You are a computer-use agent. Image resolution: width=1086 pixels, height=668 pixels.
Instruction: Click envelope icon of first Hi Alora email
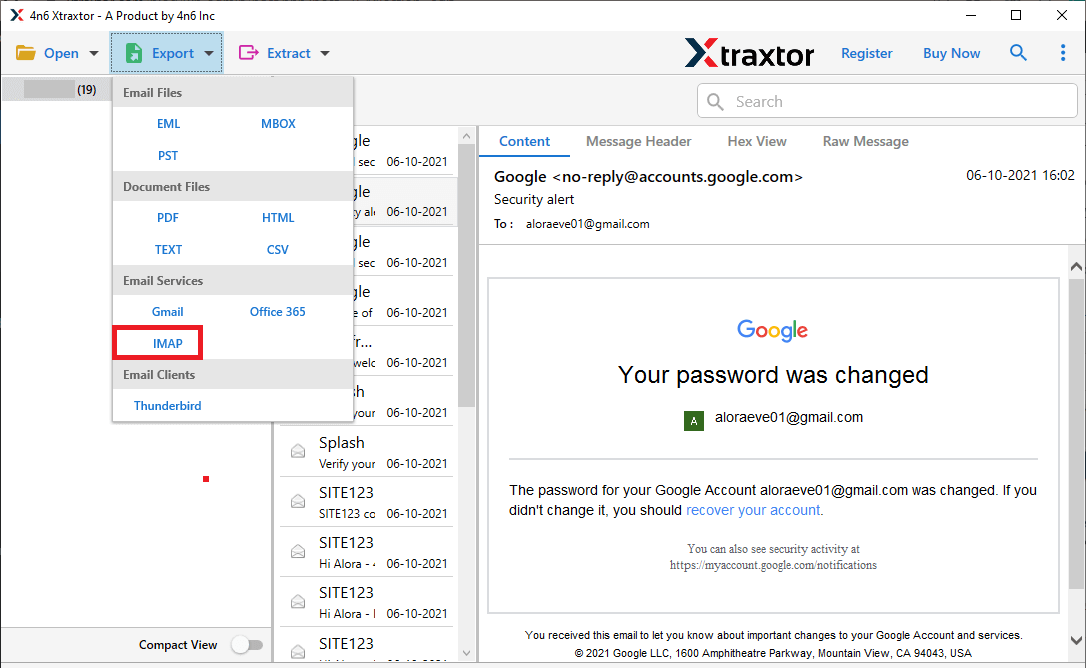298,551
